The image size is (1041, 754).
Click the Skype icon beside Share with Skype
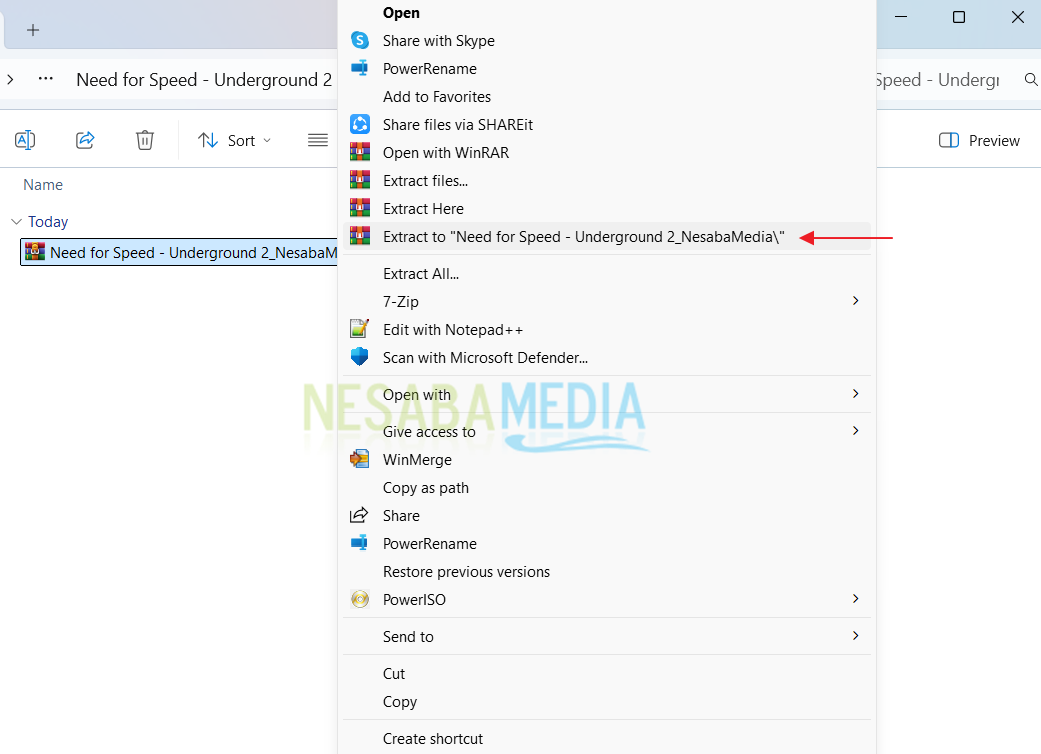pyautogui.click(x=360, y=40)
